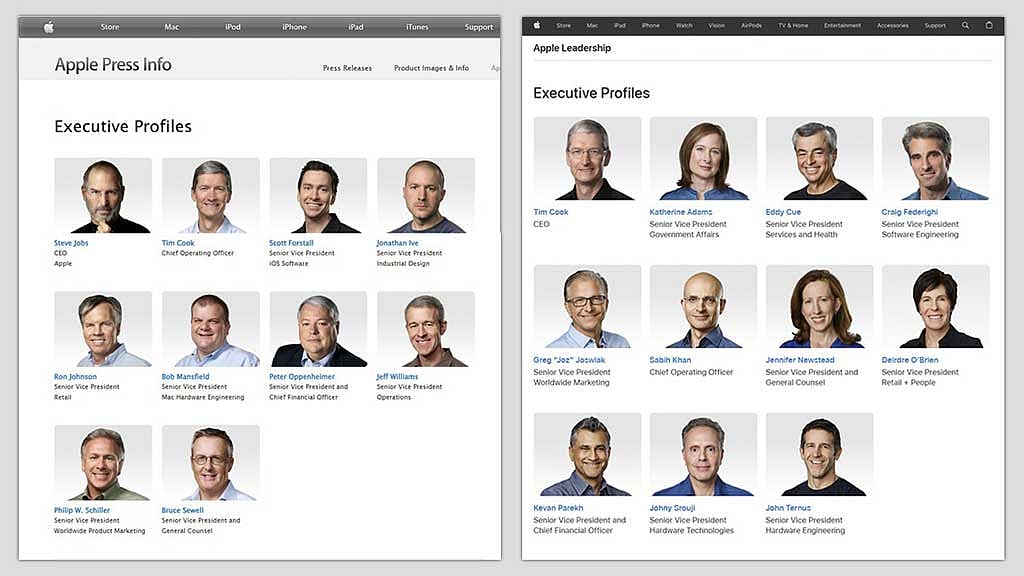The image size is (1024, 576).
Task: Click Tim Cook Chief Operating Officer portrait
Action: [x=210, y=195]
